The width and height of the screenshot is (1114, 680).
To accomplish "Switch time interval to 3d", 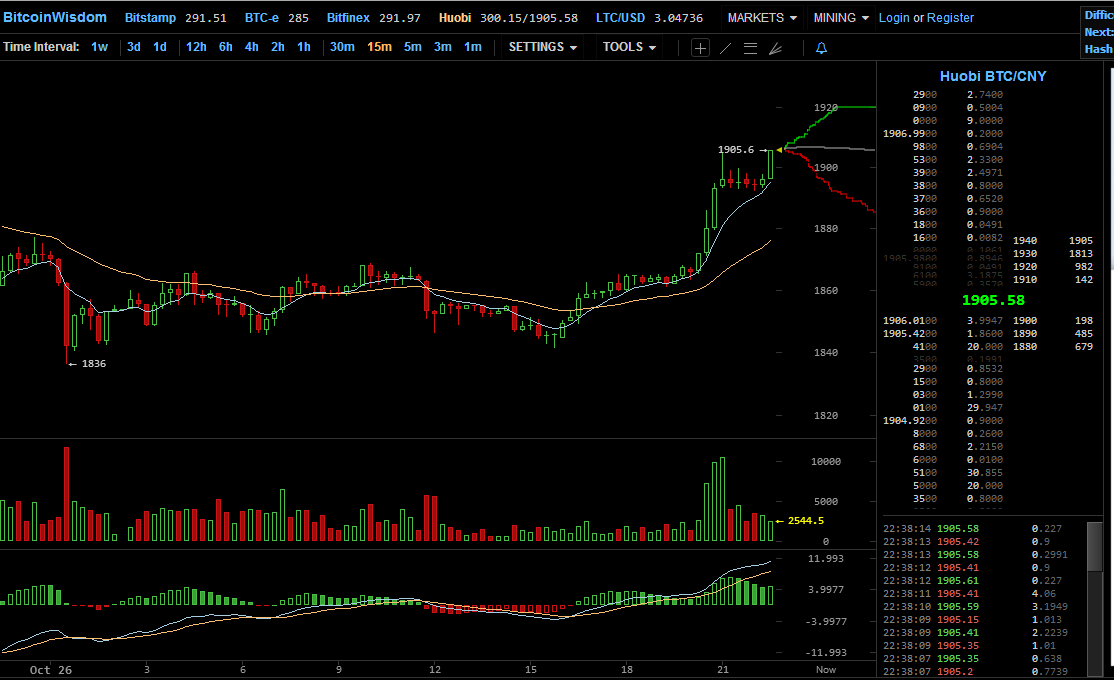I will (134, 47).
